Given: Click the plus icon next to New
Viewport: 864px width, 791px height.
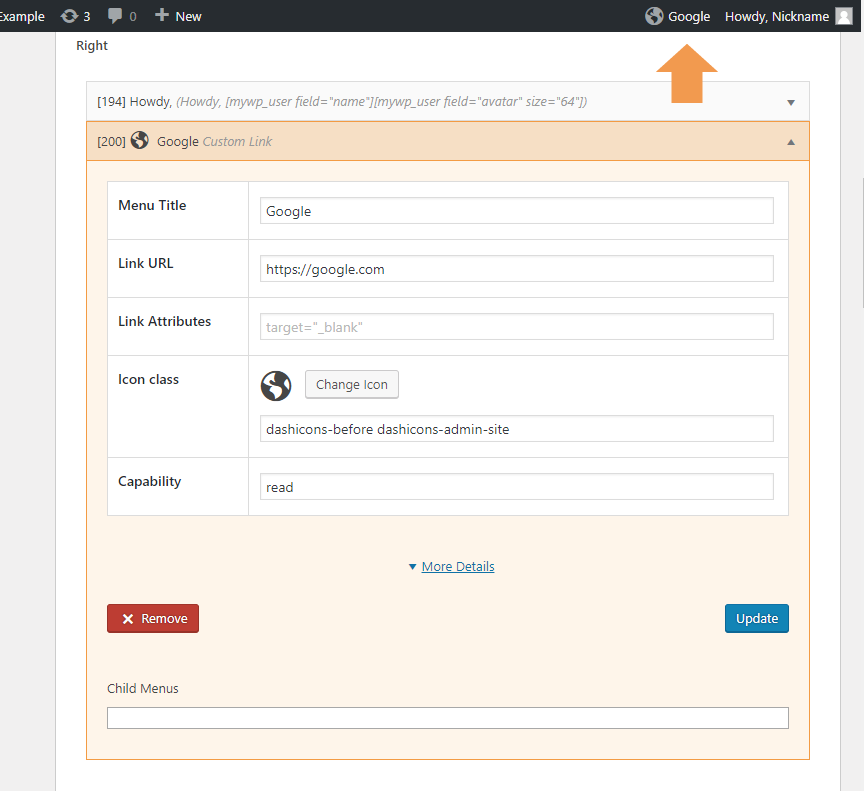Looking at the screenshot, I should pos(160,16).
